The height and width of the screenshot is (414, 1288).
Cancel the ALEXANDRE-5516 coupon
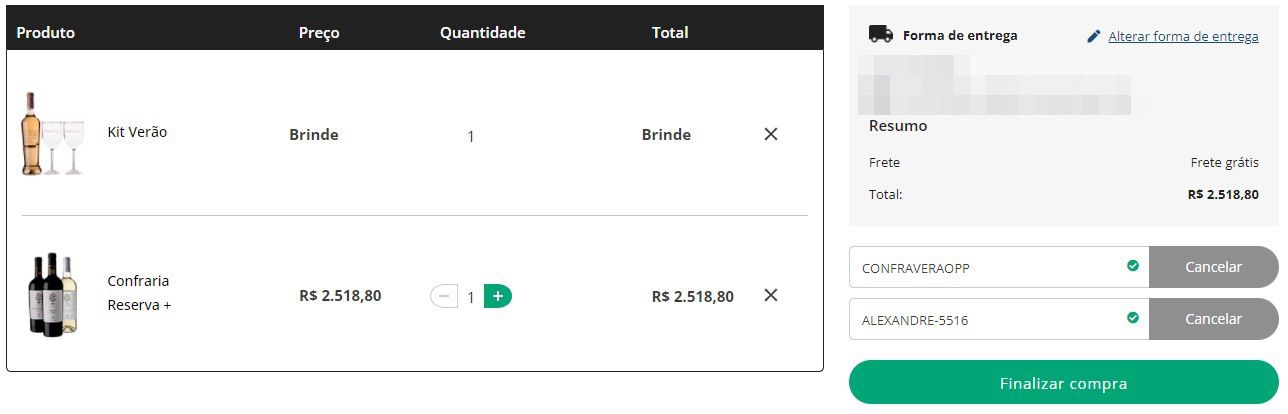tap(1213, 319)
